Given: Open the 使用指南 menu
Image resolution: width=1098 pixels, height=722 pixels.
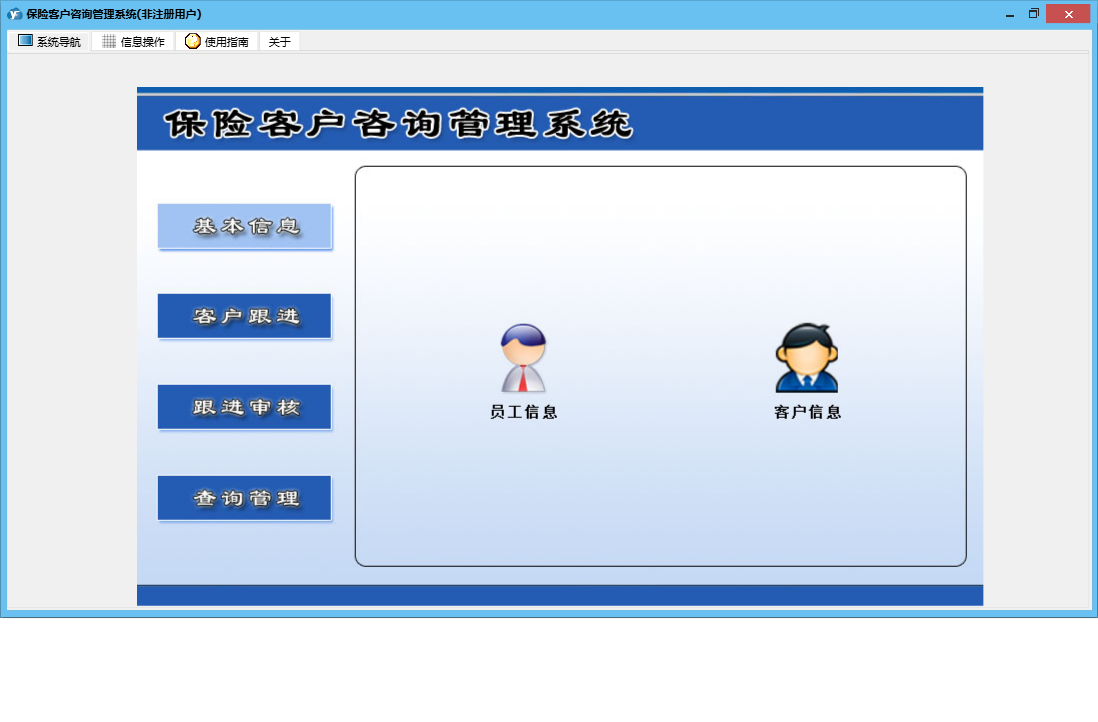Looking at the screenshot, I should tap(217, 41).
